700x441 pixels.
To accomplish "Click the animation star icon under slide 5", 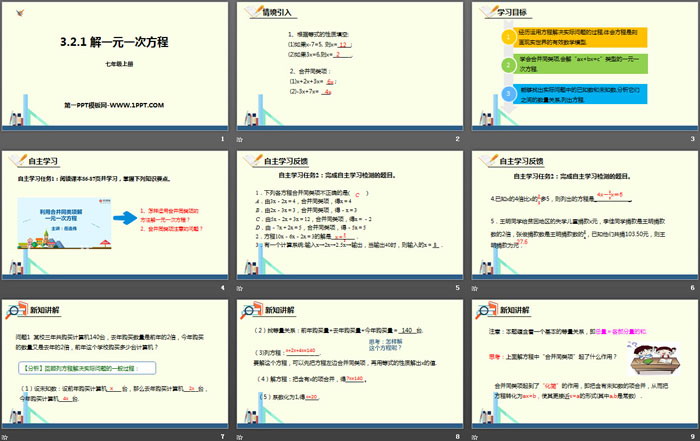I will pos(240,288).
